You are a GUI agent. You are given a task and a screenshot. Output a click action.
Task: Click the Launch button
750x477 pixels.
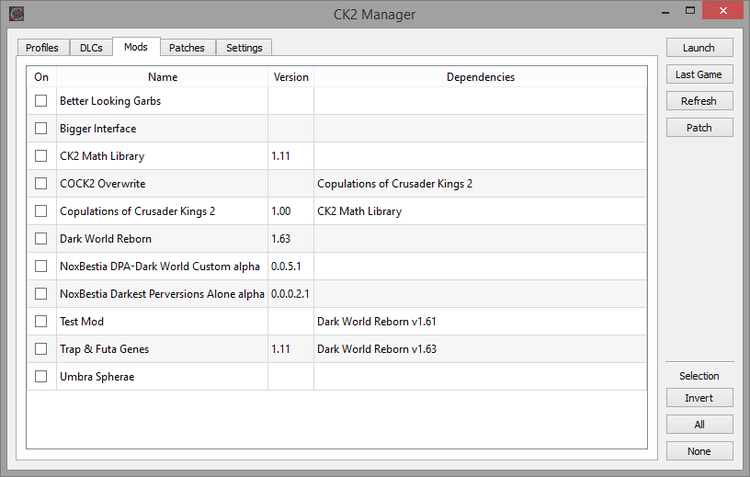pos(699,48)
